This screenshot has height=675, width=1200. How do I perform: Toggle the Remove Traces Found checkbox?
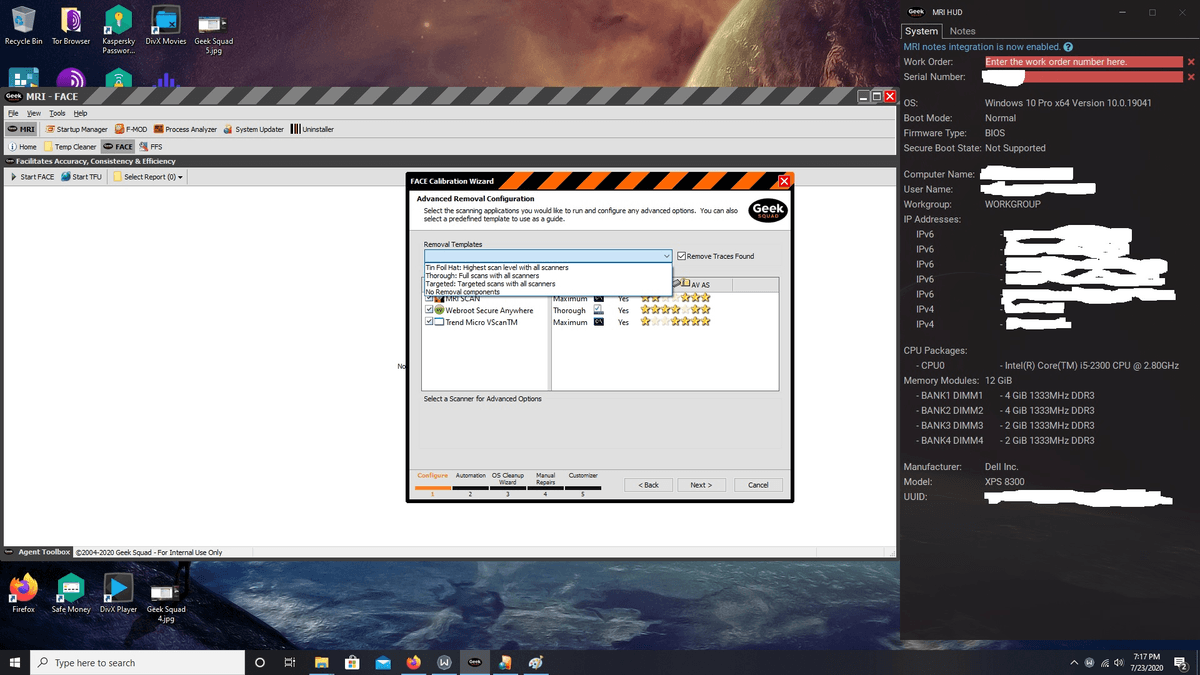(x=682, y=256)
